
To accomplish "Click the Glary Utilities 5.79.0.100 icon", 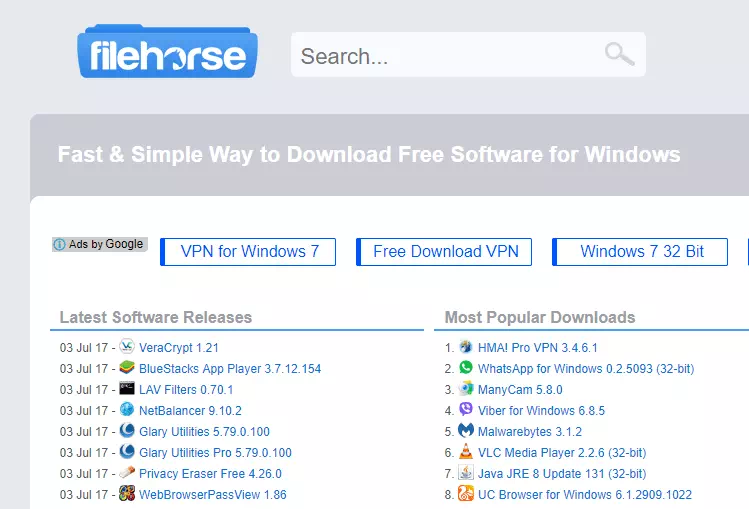I will [127, 430].
